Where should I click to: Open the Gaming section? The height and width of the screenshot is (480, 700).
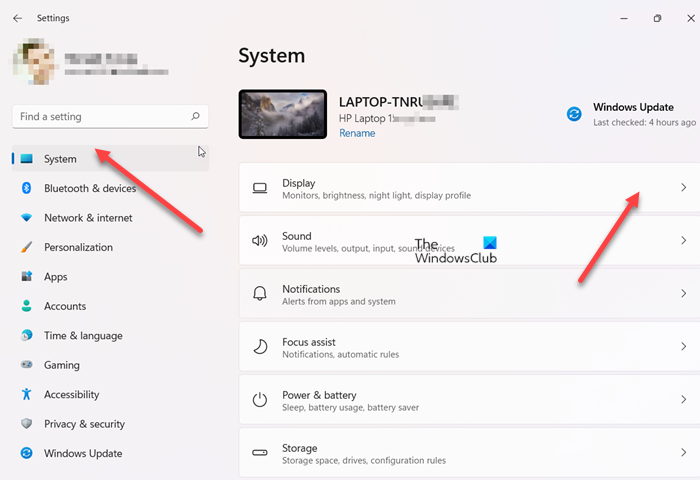coord(110,365)
